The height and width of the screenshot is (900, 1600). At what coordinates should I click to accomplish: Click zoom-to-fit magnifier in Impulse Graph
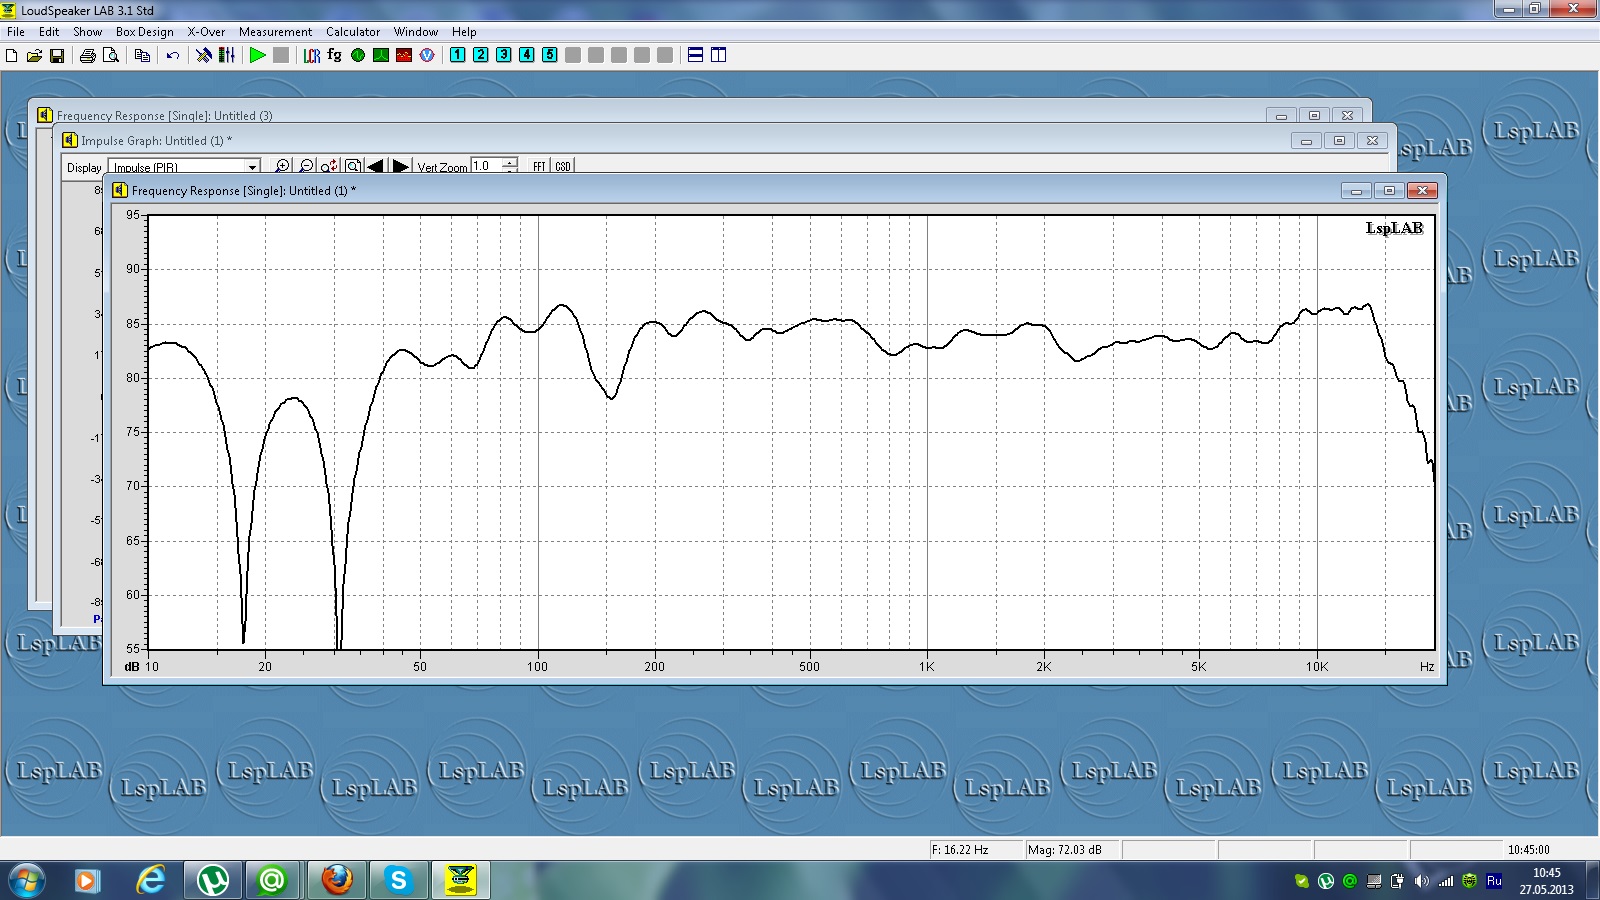point(352,166)
